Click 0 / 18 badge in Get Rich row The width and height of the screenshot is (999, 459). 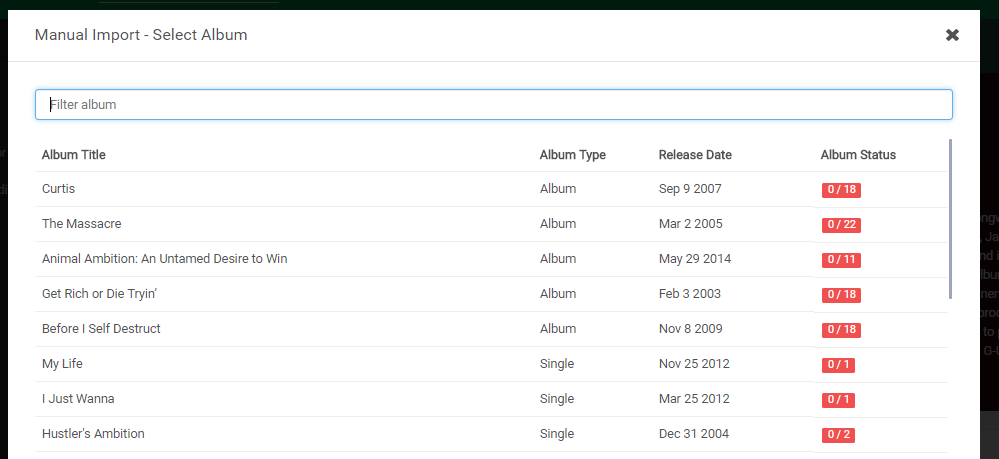(x=841, y=295)
